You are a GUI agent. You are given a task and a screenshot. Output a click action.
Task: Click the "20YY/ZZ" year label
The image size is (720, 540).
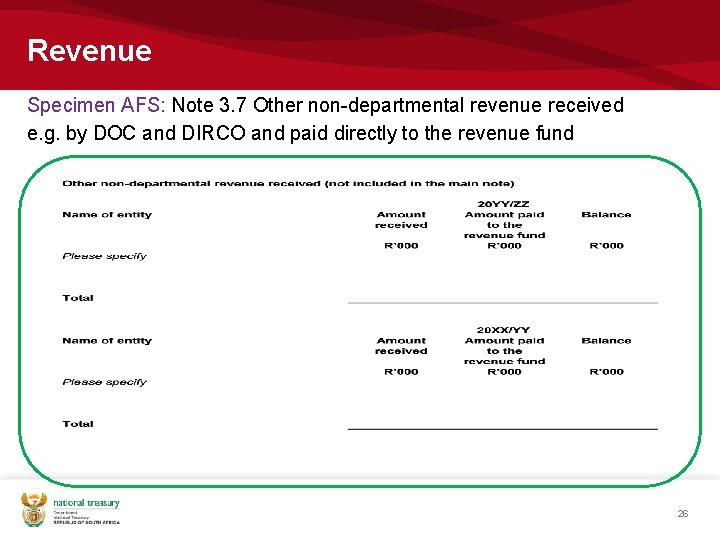[504, 204]
